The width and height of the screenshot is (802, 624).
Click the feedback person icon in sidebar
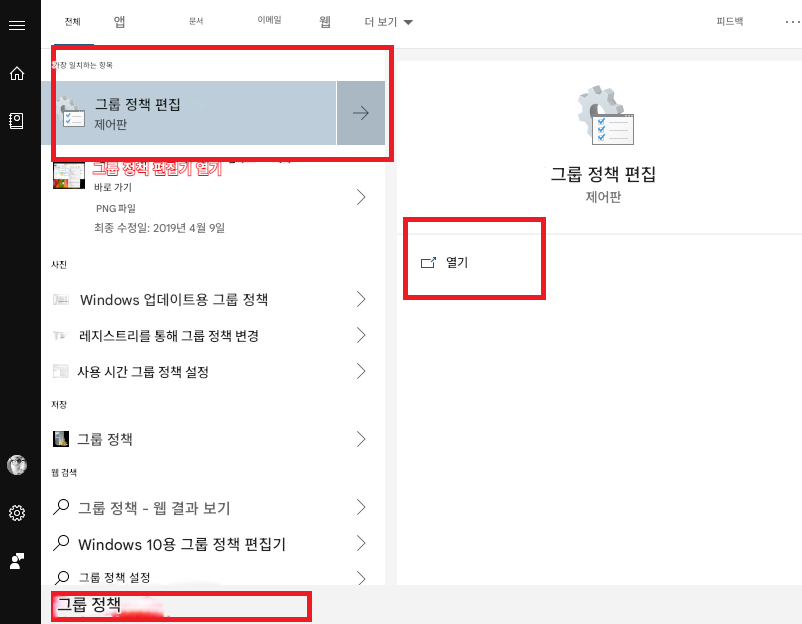[x=17, y=561]
